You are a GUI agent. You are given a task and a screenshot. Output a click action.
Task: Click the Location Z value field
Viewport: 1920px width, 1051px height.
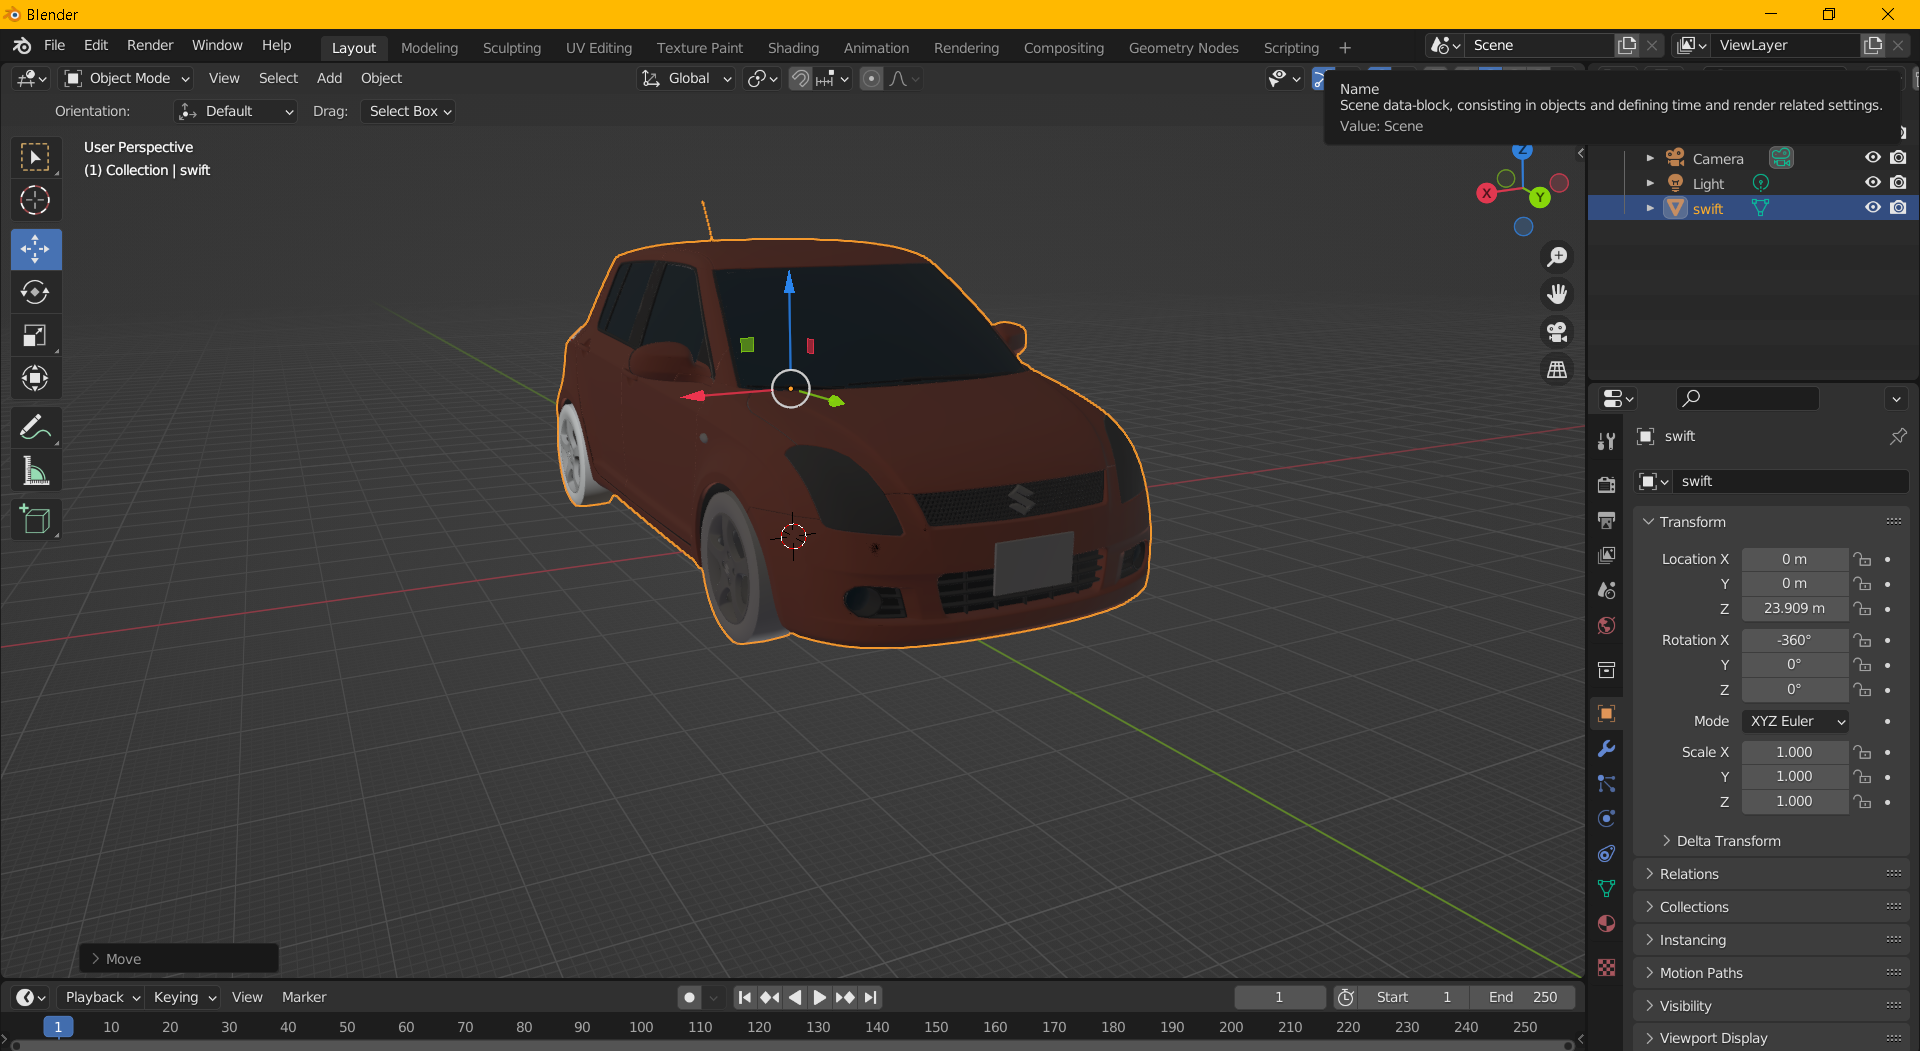[x=1794, y=608]
